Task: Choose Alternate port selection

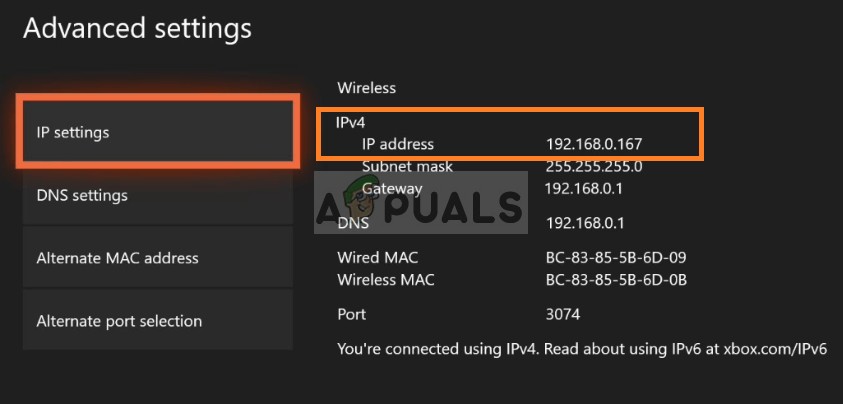Action: (157, 321)
